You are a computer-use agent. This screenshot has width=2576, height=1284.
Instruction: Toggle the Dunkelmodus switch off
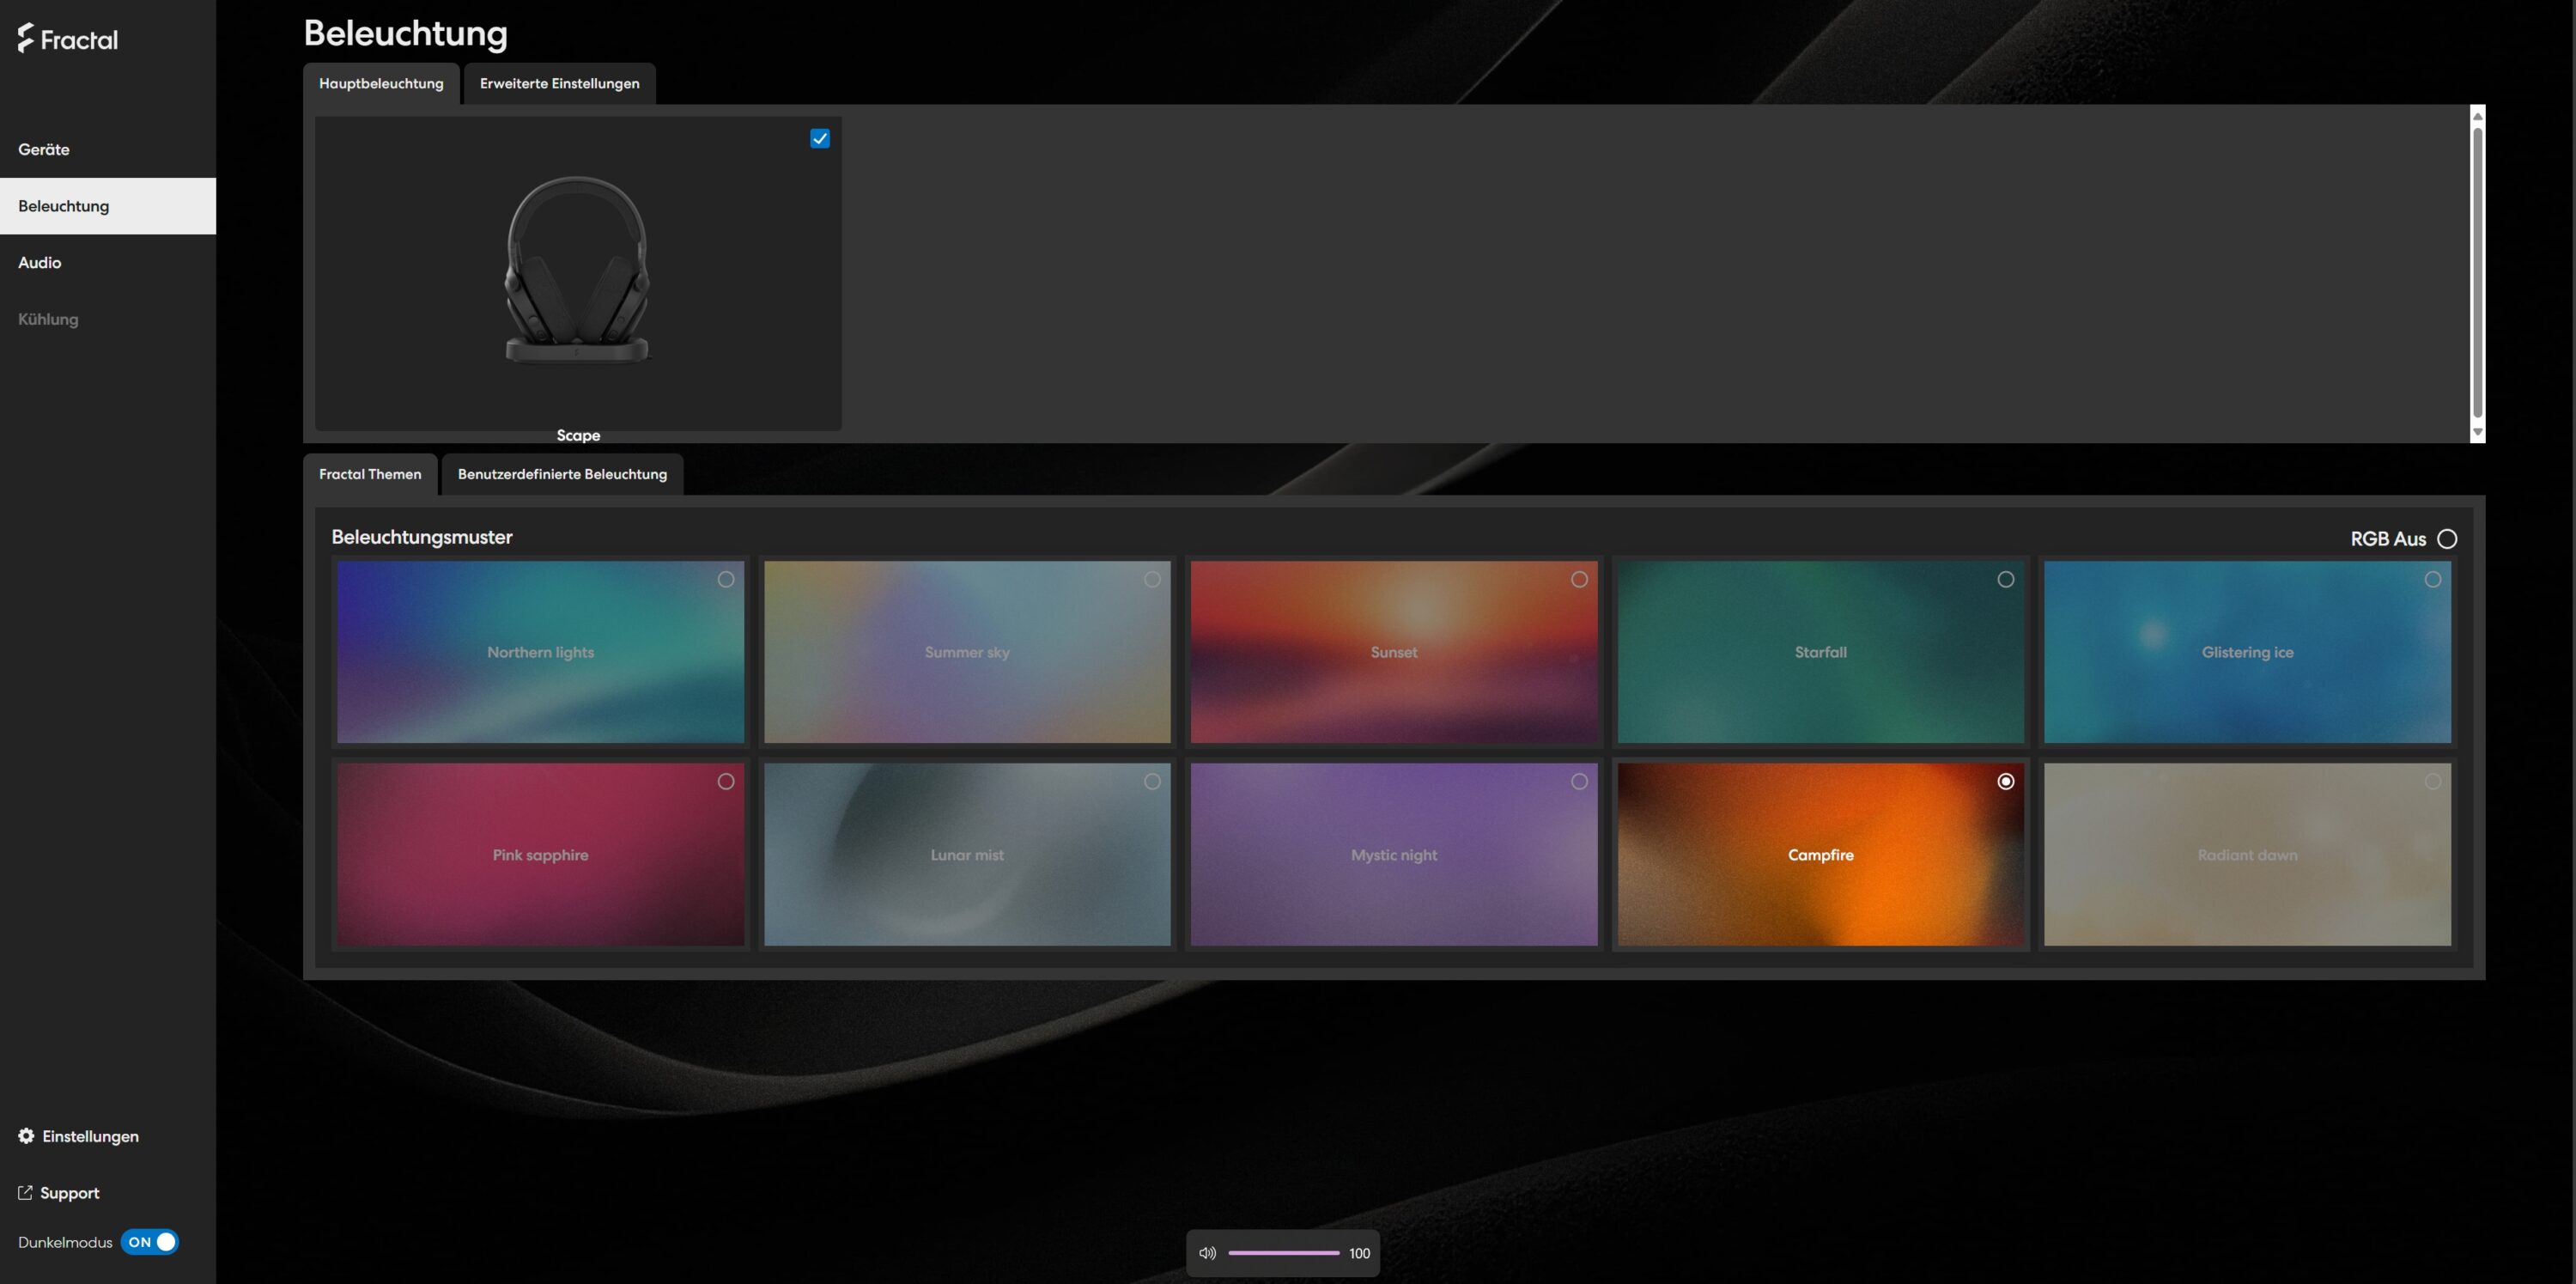click(150, 1242)
